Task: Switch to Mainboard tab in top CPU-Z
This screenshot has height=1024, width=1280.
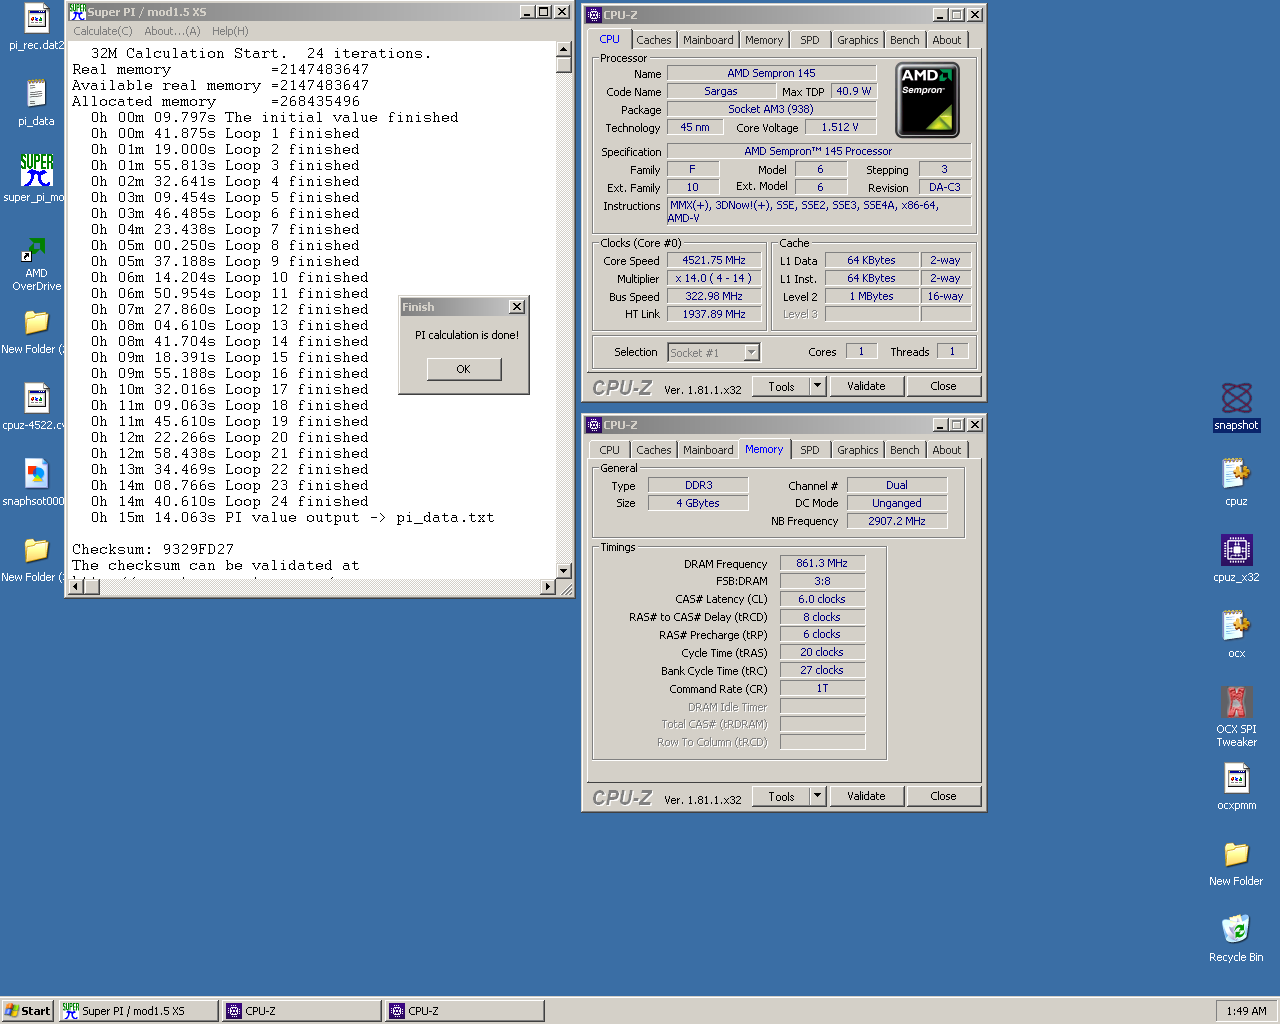Action: [708, 40]
